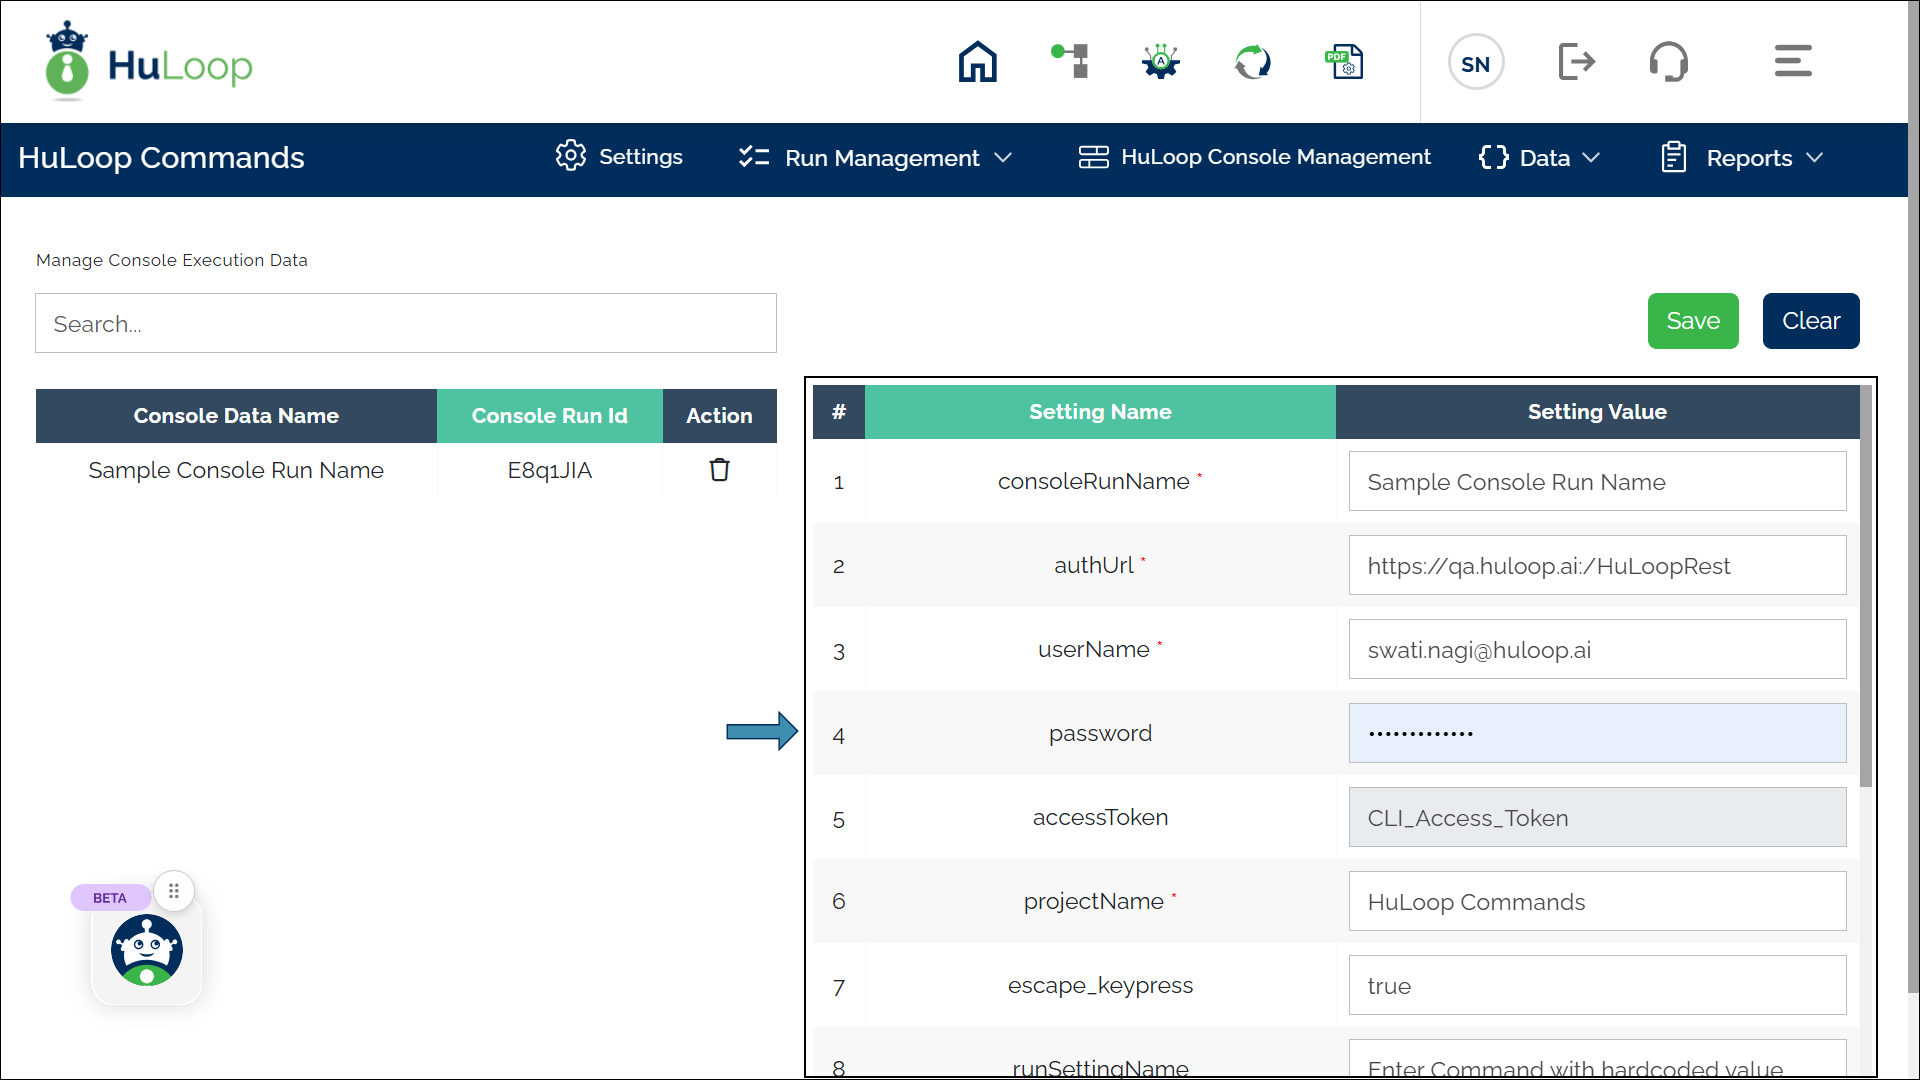Image resolution: width=1920 pixels, height=1080 pixels.
Task: Click the password value field
Action: pyautogui.click(x=1596, y=733)
